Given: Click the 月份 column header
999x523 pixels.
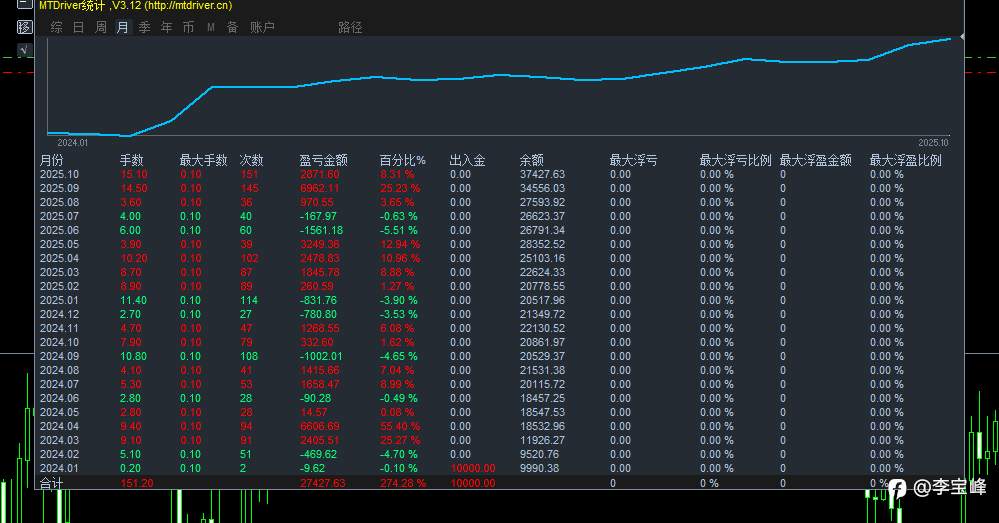Looking at the screenshot, I should pyautogui.click(x=52, y=160).
